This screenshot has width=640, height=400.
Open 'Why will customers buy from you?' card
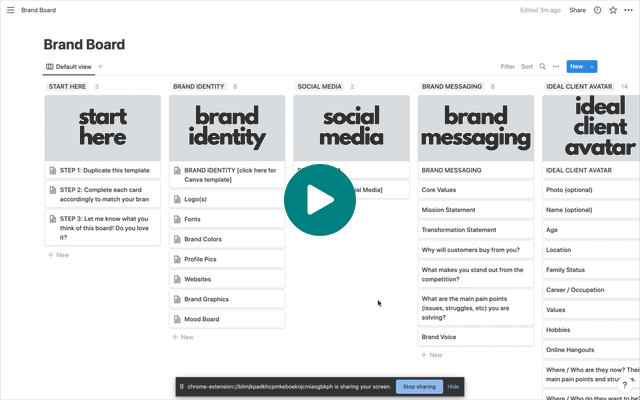476,250
